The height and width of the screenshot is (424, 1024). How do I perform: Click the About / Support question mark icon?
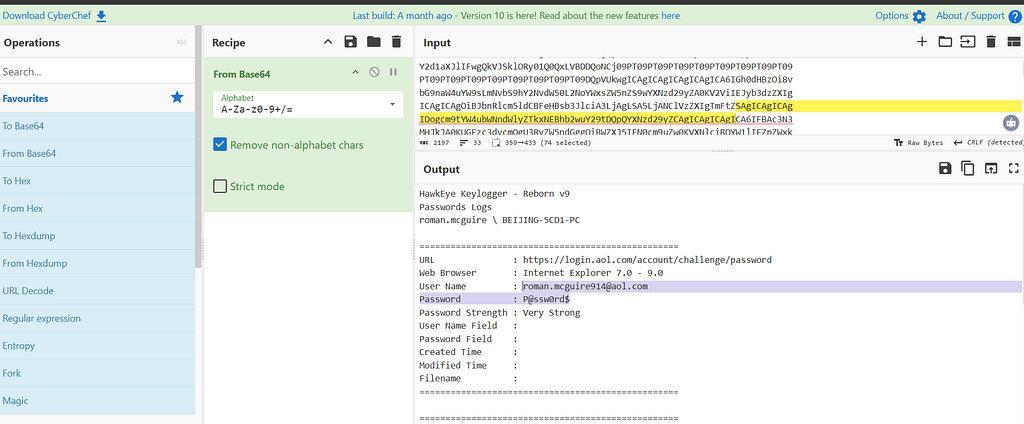1014,16
